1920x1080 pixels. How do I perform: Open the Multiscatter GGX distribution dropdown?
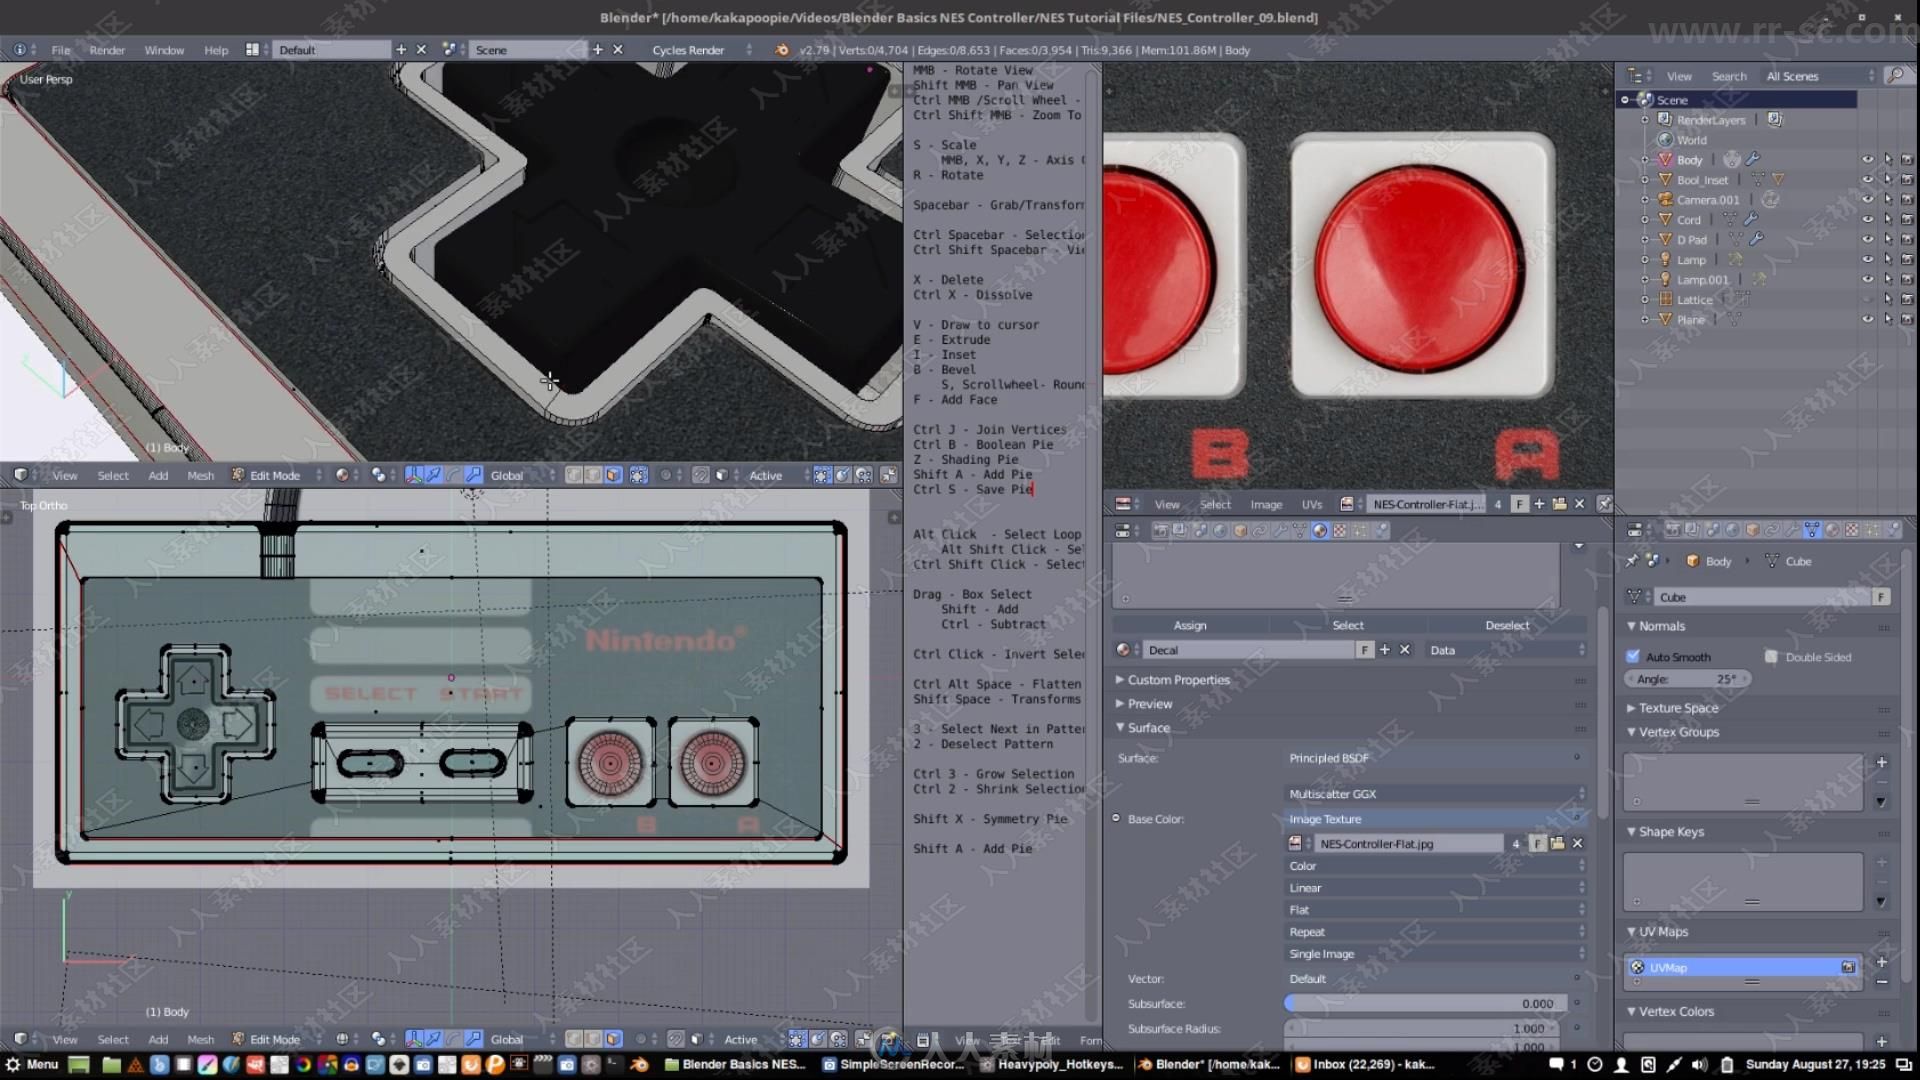[x=1436, y=794]
